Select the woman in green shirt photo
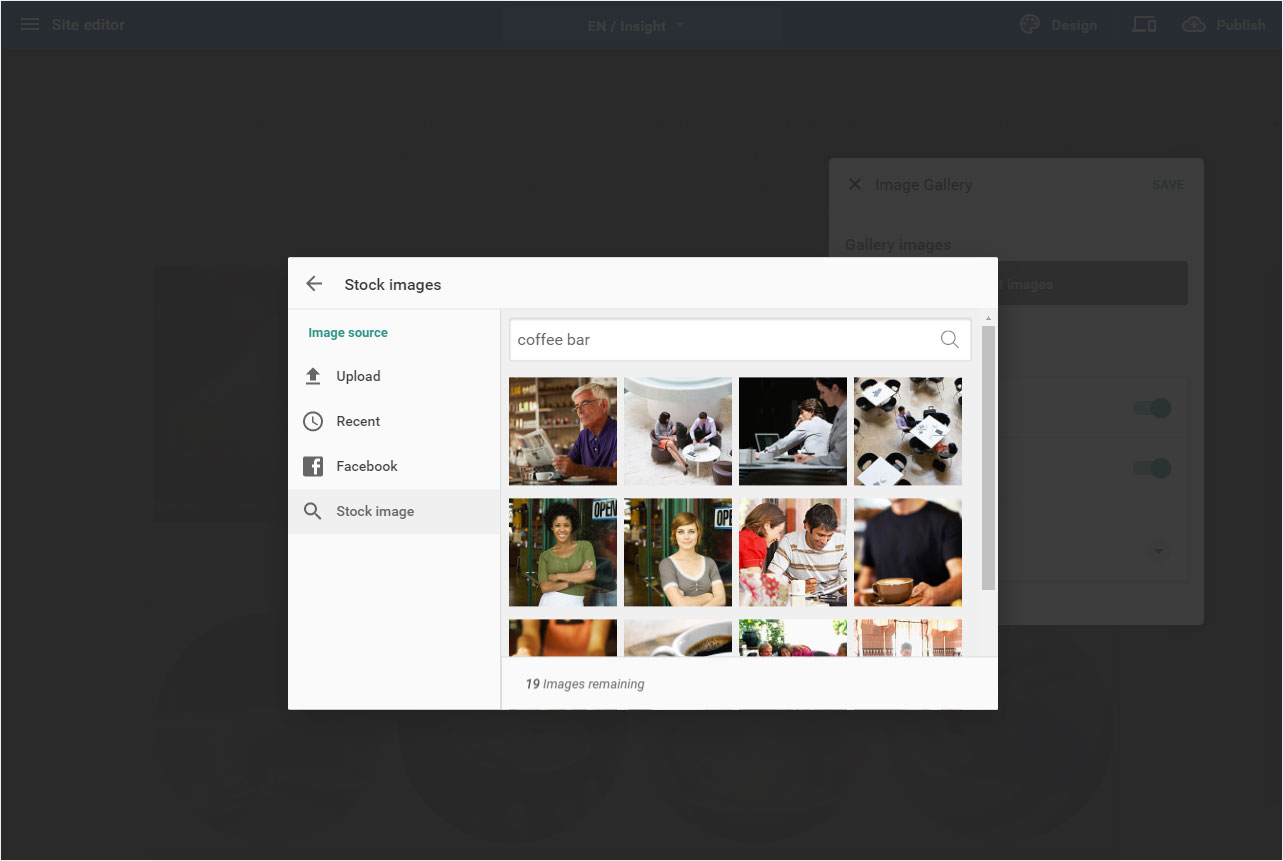Screen dimensions: 1283x861 pos(563,552)
